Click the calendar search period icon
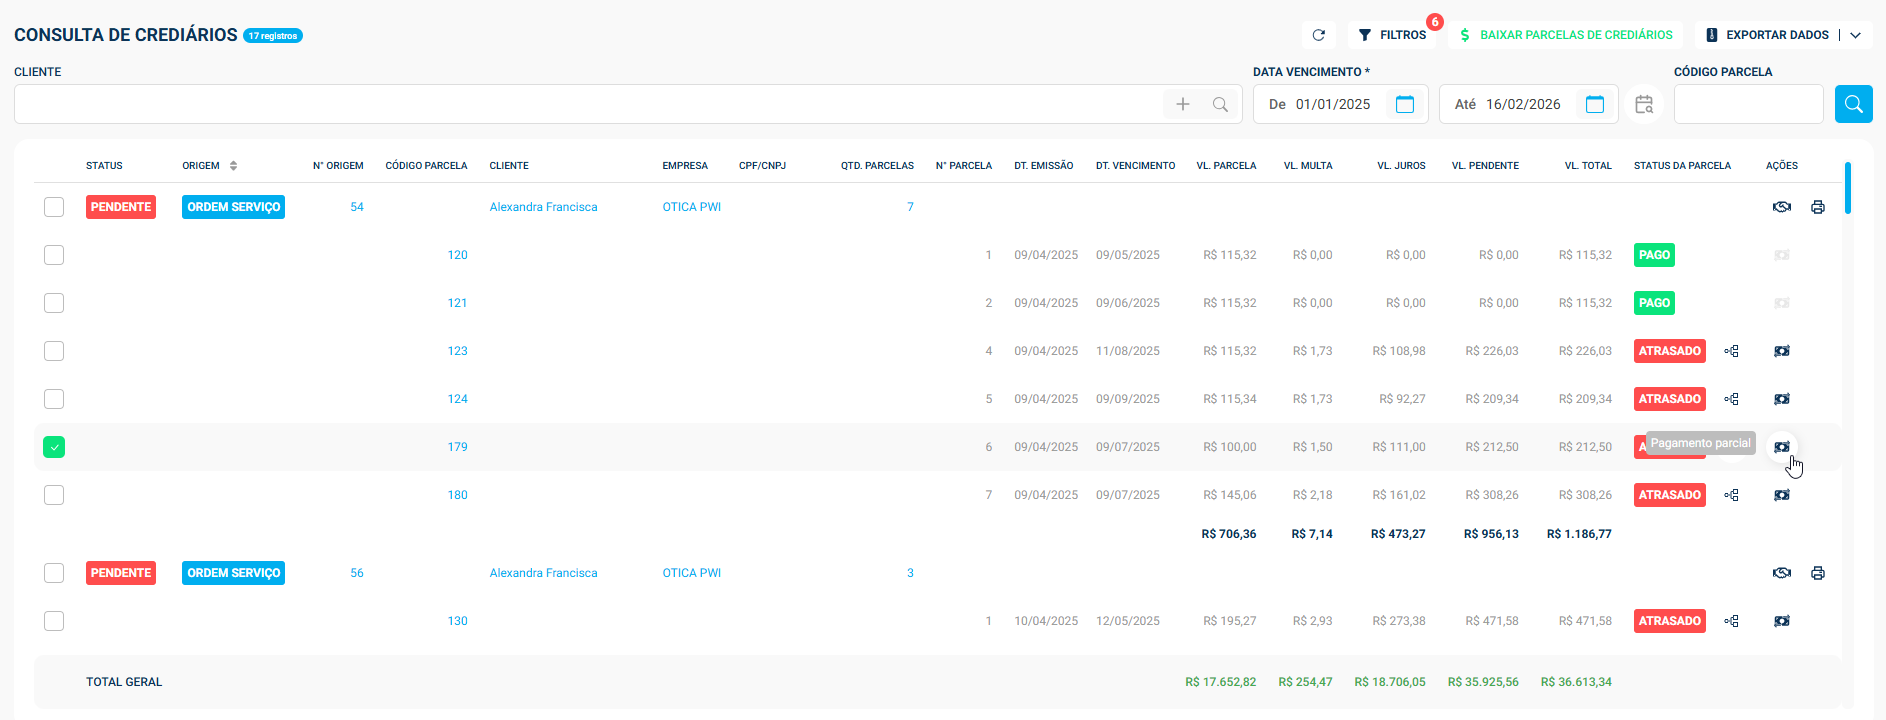Screen dimensions: 1886x720 click(1643, 104)
